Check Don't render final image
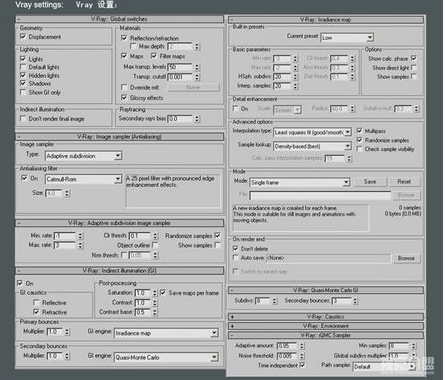 pyautogui.click(x=23, y=118)
